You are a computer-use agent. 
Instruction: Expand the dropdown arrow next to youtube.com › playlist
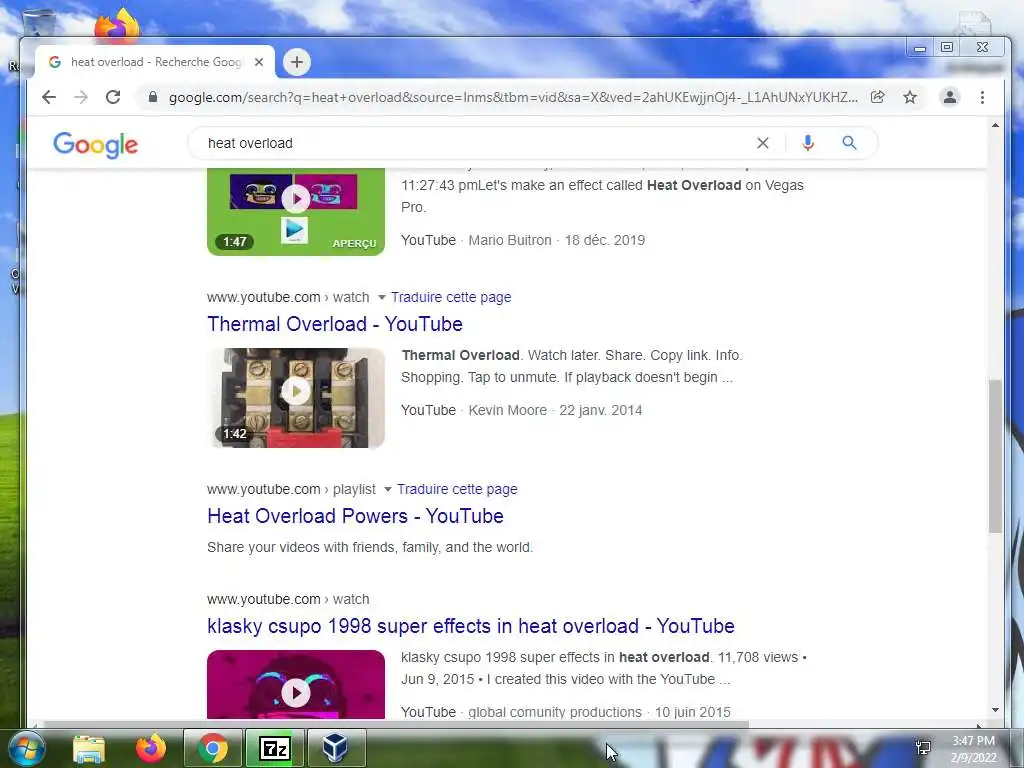[x=387, y=489]
